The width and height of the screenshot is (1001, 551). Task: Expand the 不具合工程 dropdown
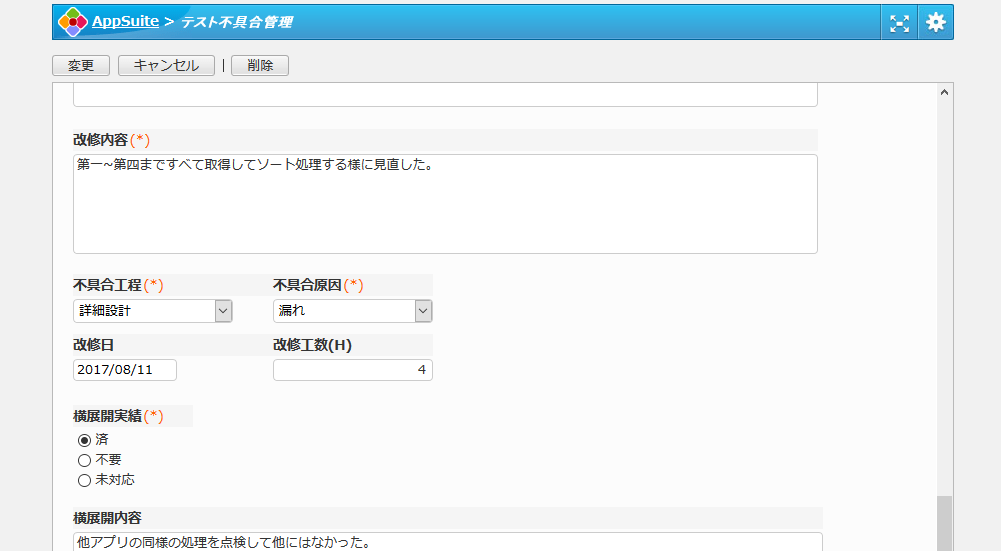153,311
